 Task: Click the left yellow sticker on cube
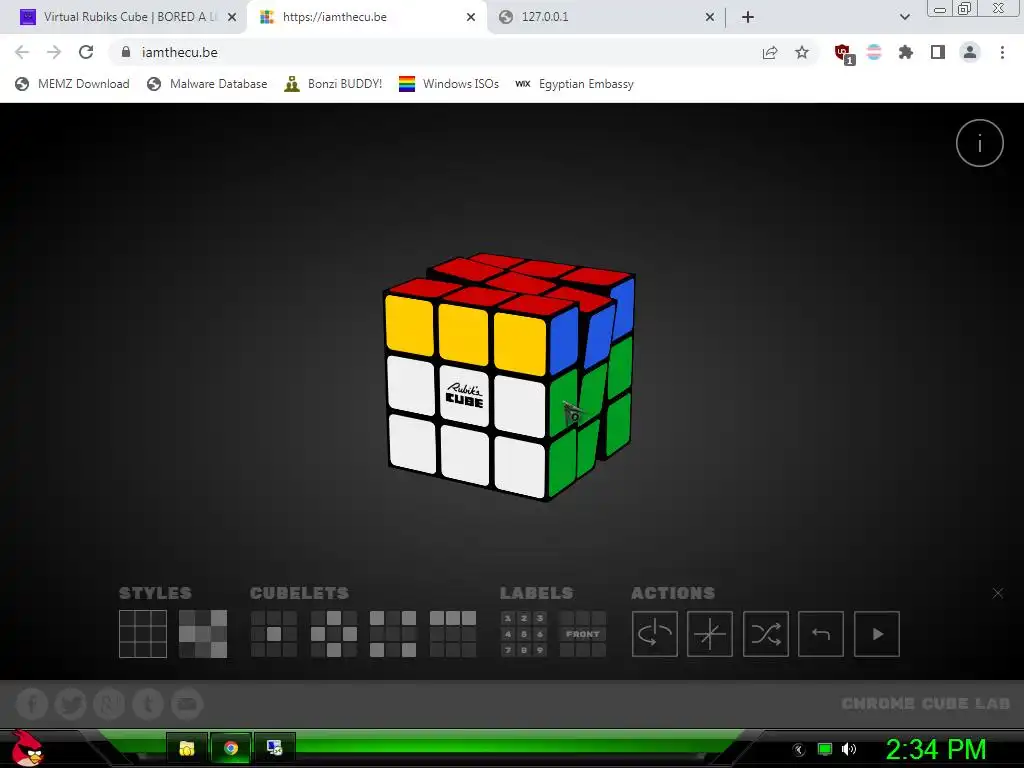click(409, 325)
